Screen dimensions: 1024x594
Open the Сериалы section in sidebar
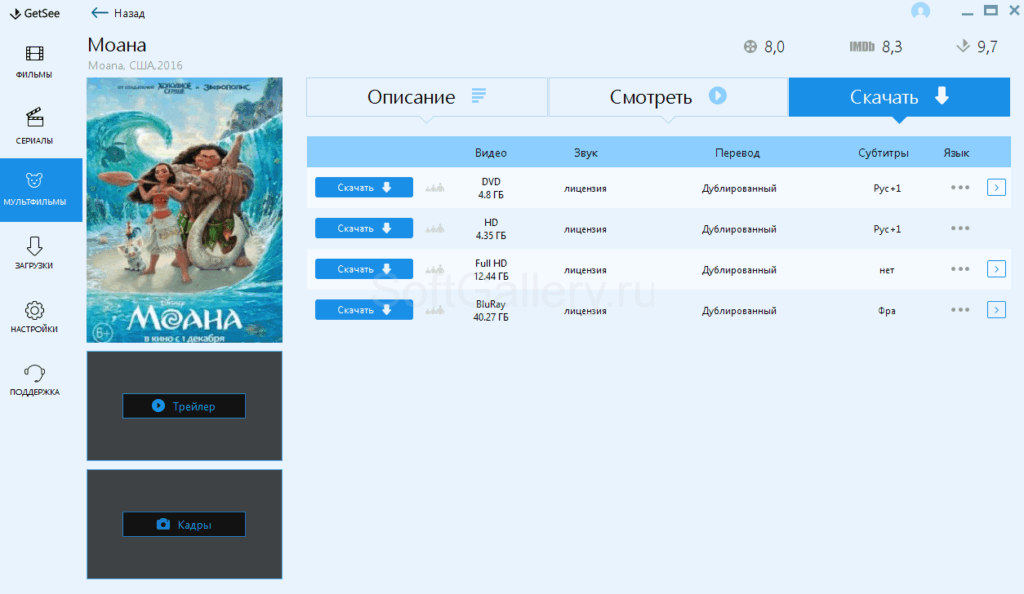pyautogui.click(x=34, y=126)
